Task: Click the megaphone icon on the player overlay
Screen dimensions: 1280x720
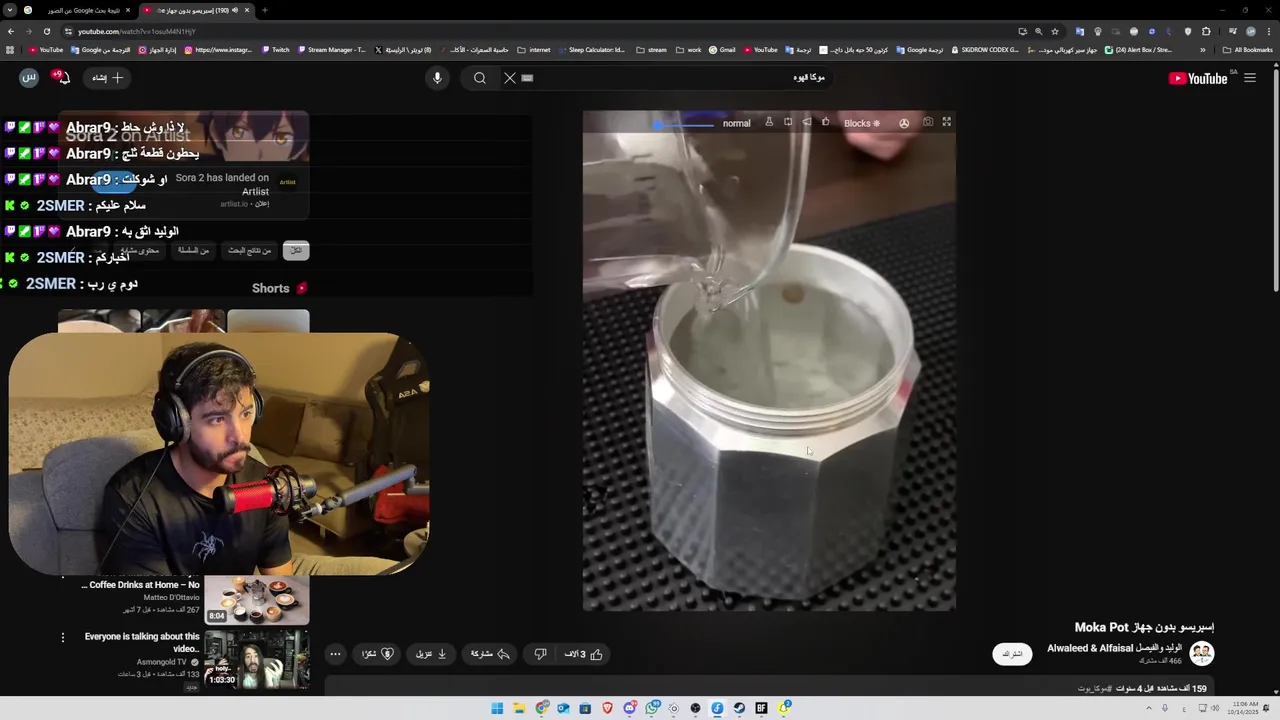Action: pos(807,122)
